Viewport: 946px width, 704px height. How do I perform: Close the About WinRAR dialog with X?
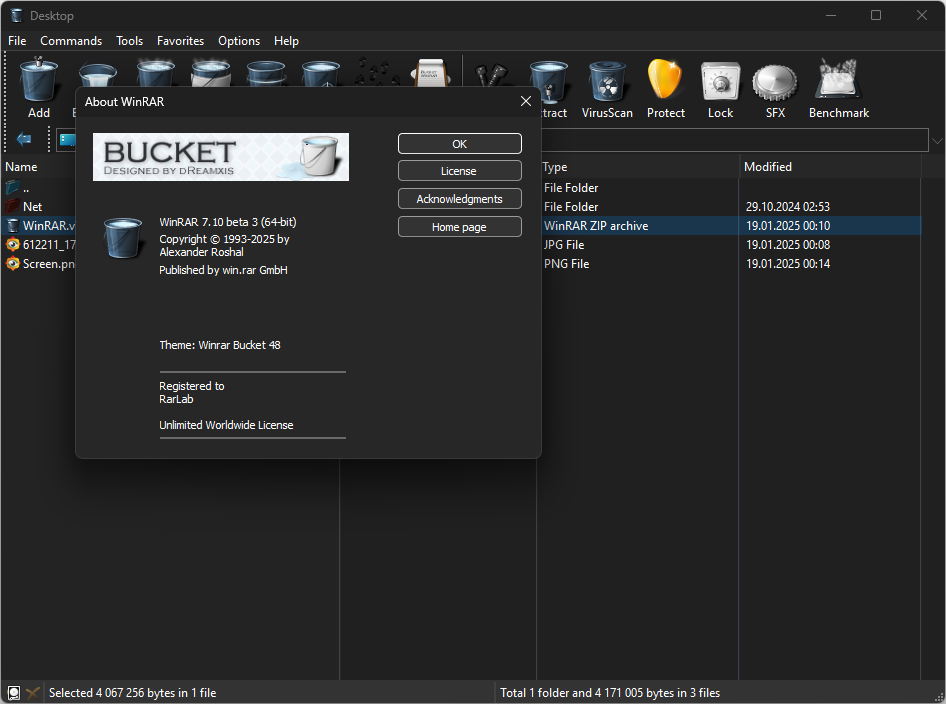click(525, 101)
